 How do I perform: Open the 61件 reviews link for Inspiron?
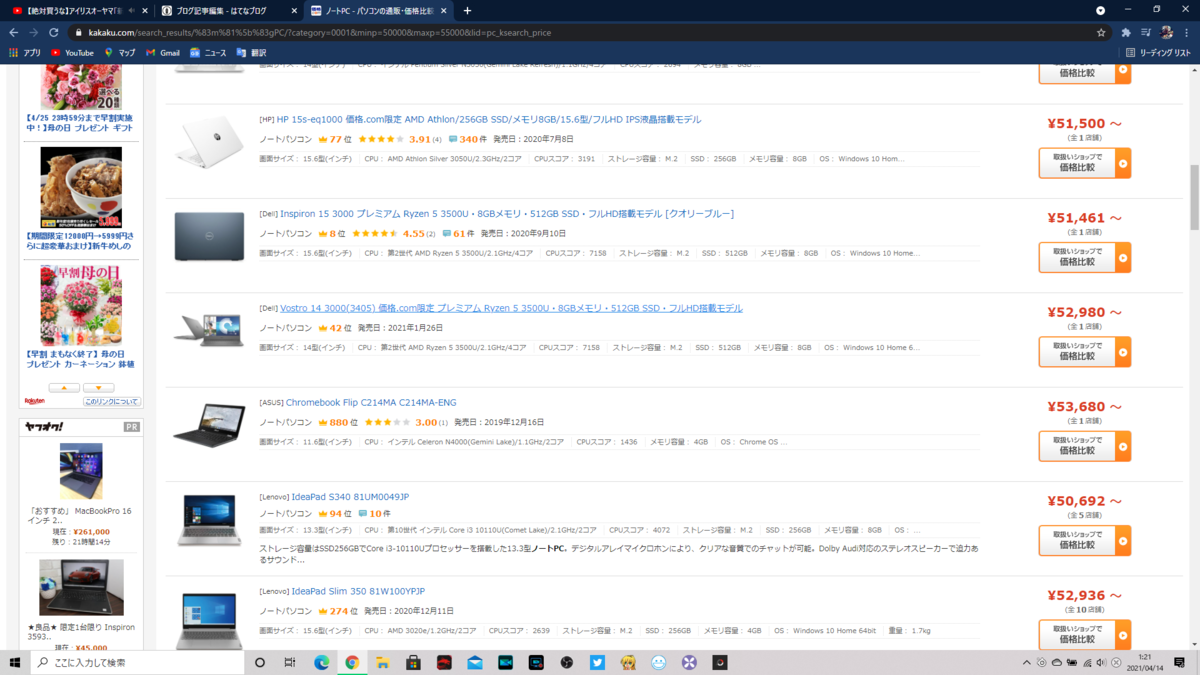[x=459, y=234]
